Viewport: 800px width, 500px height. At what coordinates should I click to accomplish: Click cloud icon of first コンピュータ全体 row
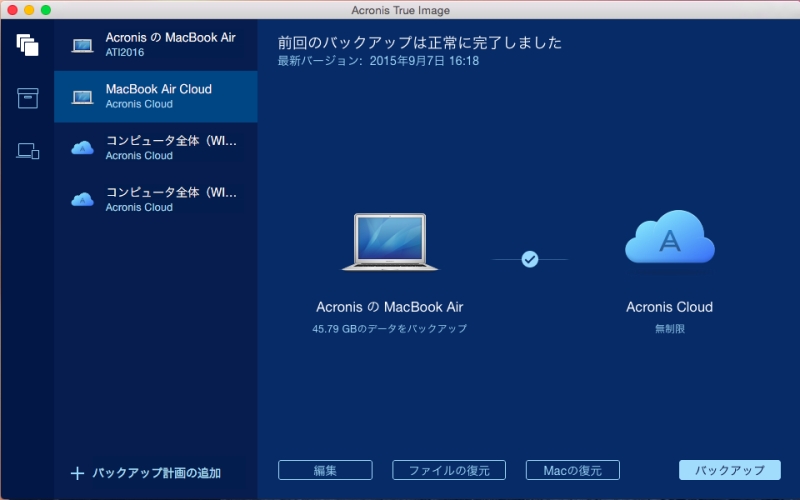coord(82,148)
